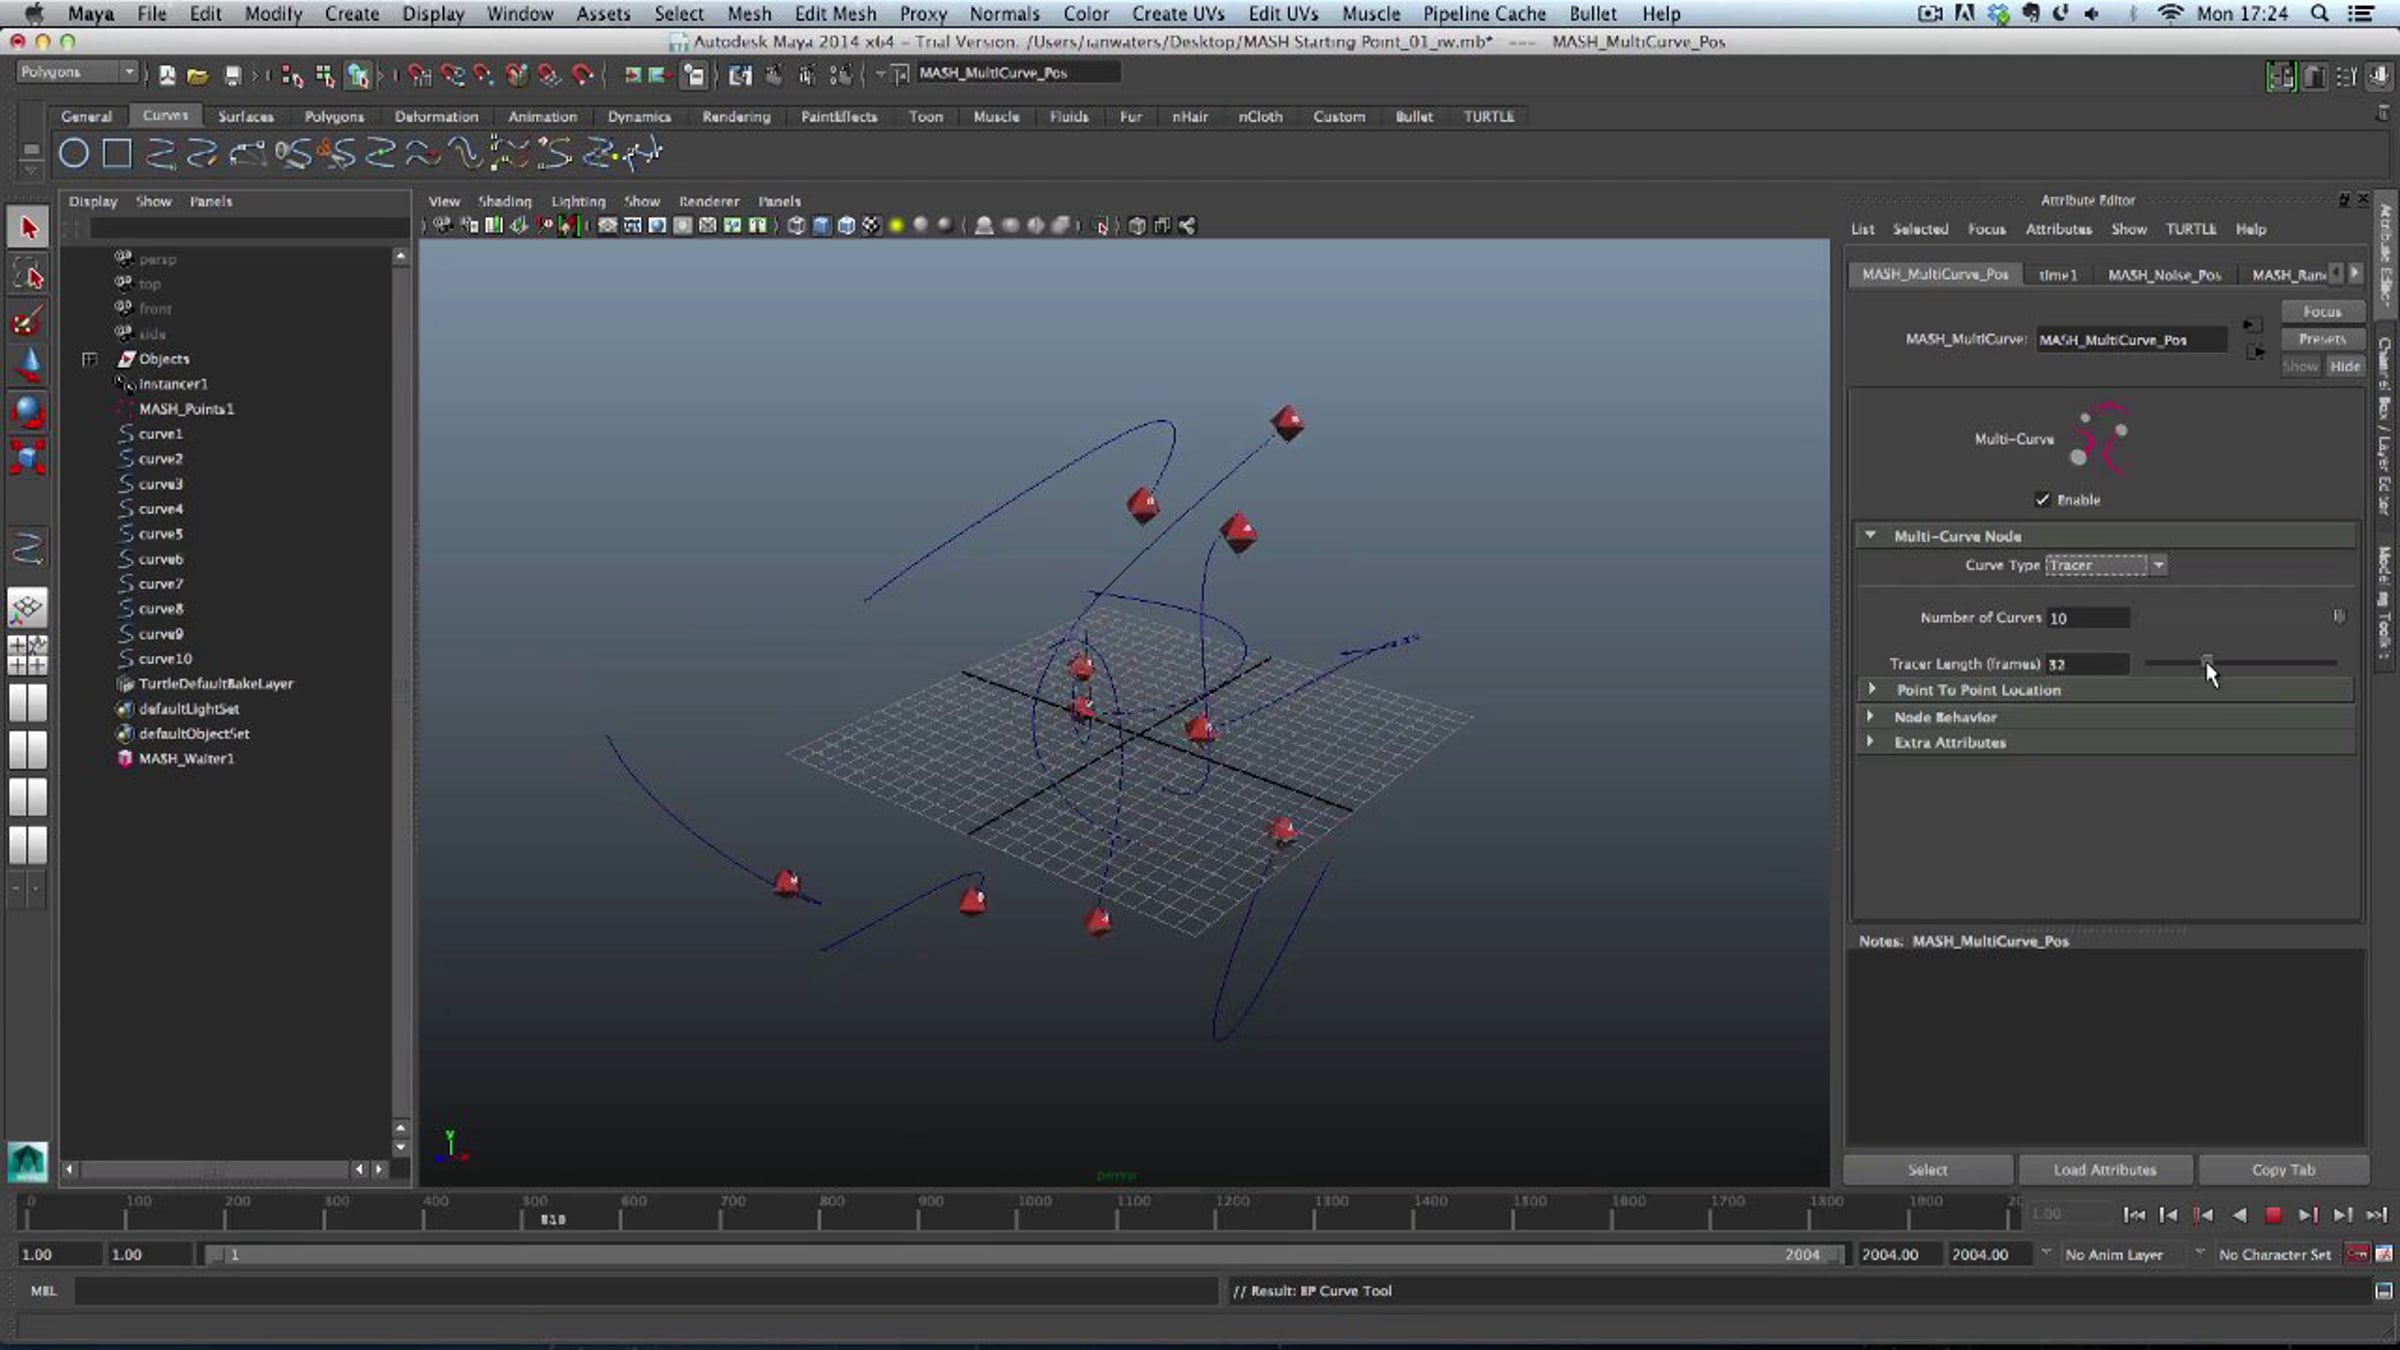Click the Load Attributes button

click(2105, 1169)
